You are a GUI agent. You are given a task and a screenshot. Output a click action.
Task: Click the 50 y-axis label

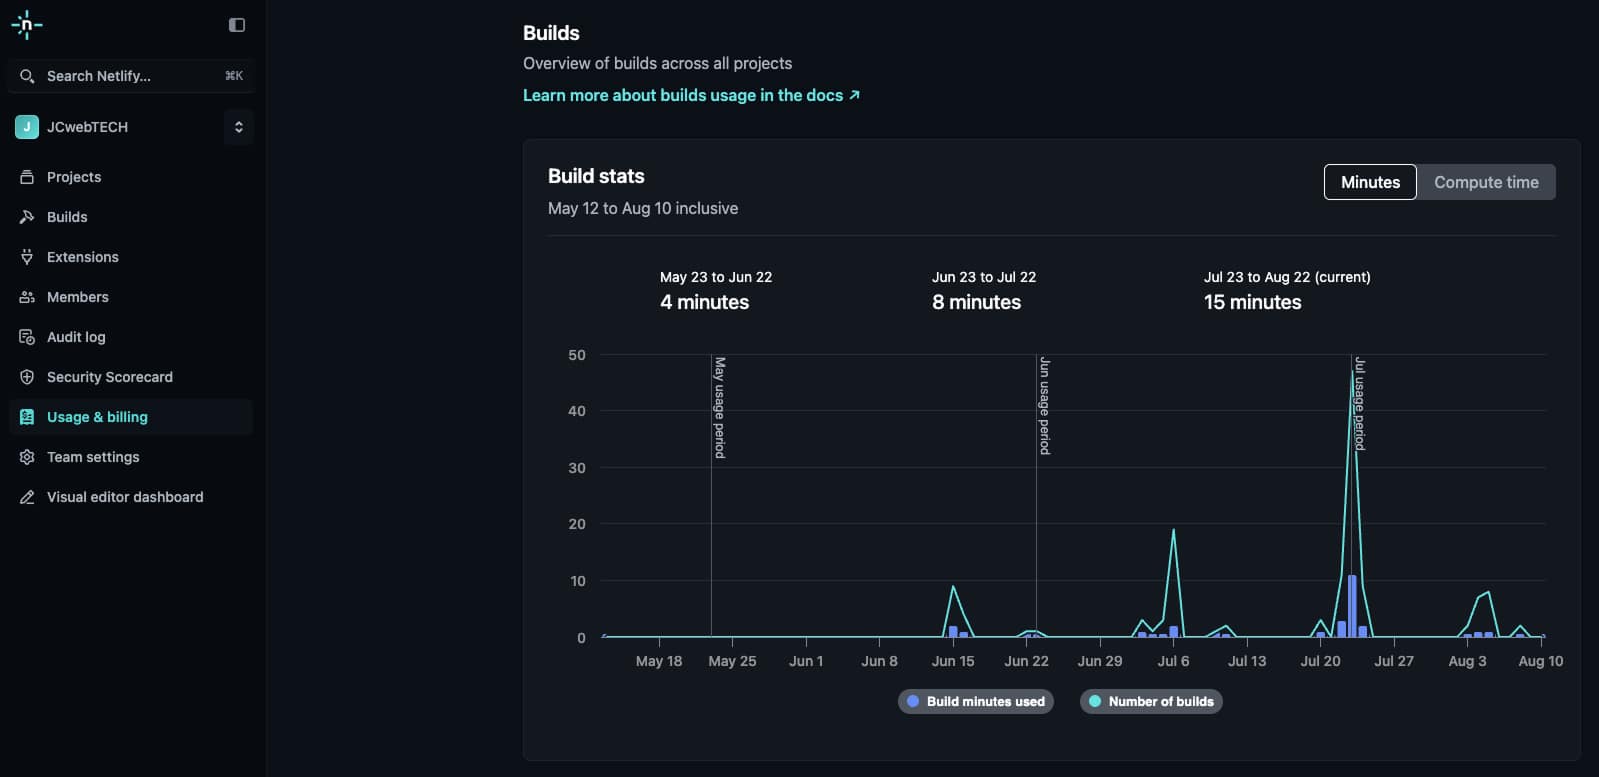tap(577, 355)
